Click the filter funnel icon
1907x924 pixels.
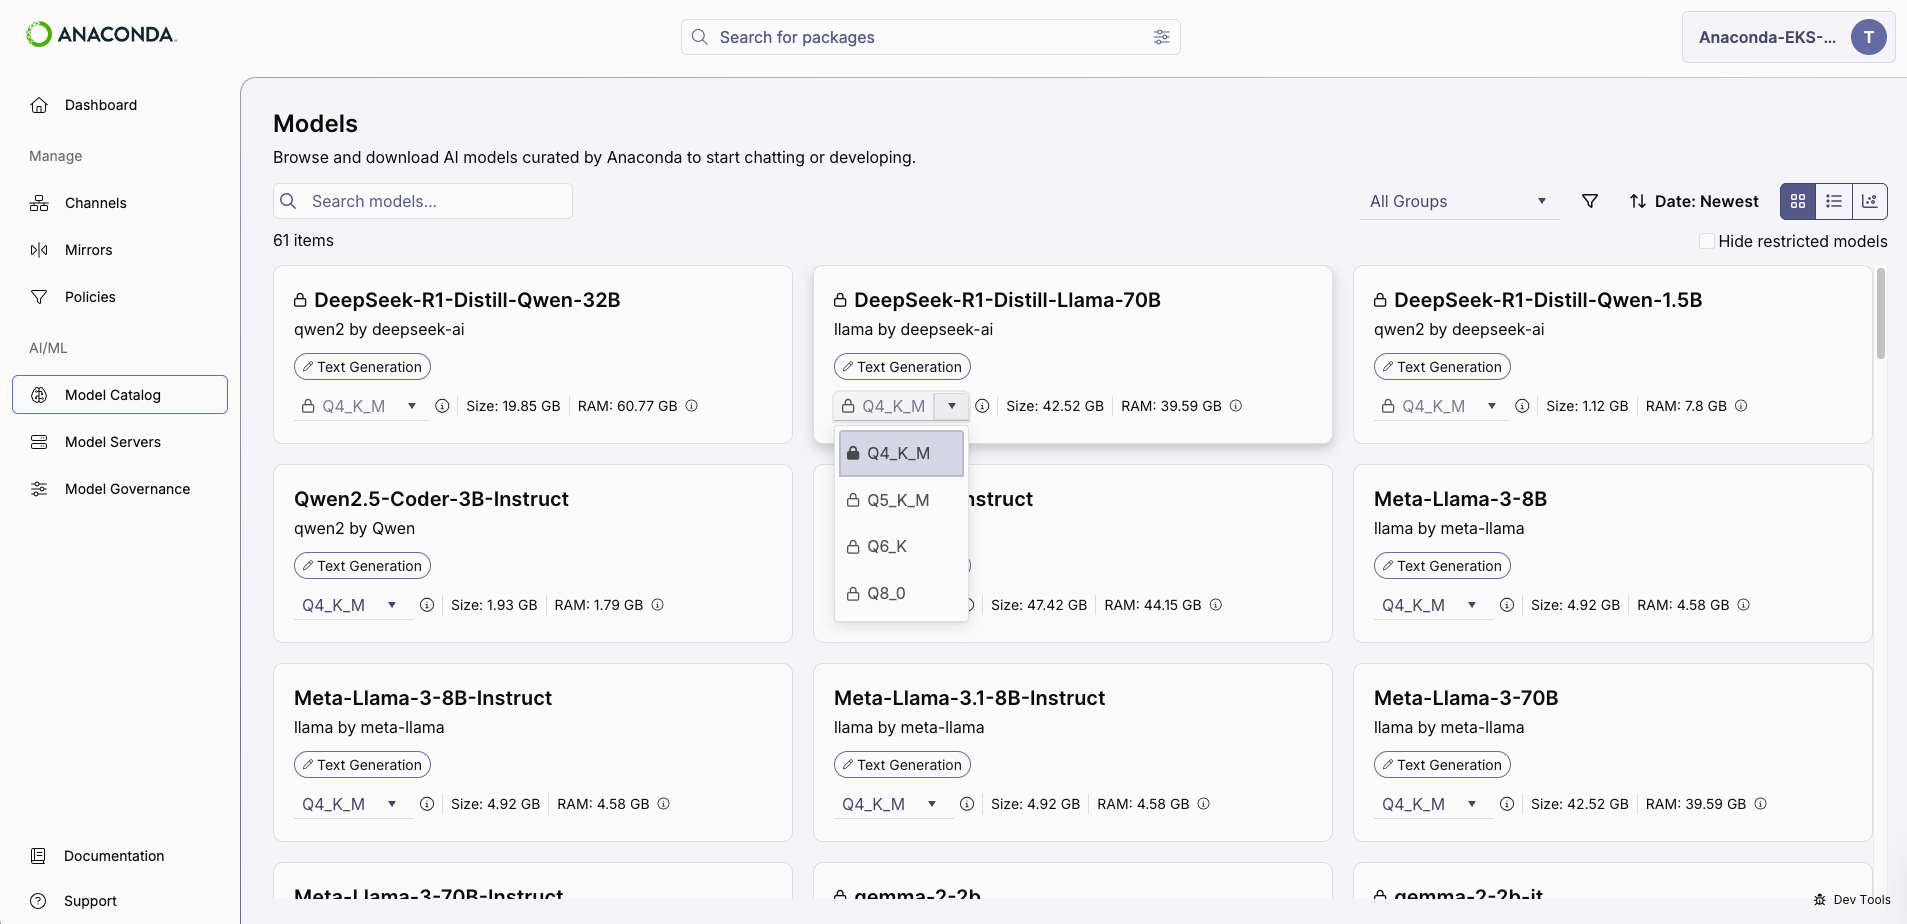(1590, 202)
